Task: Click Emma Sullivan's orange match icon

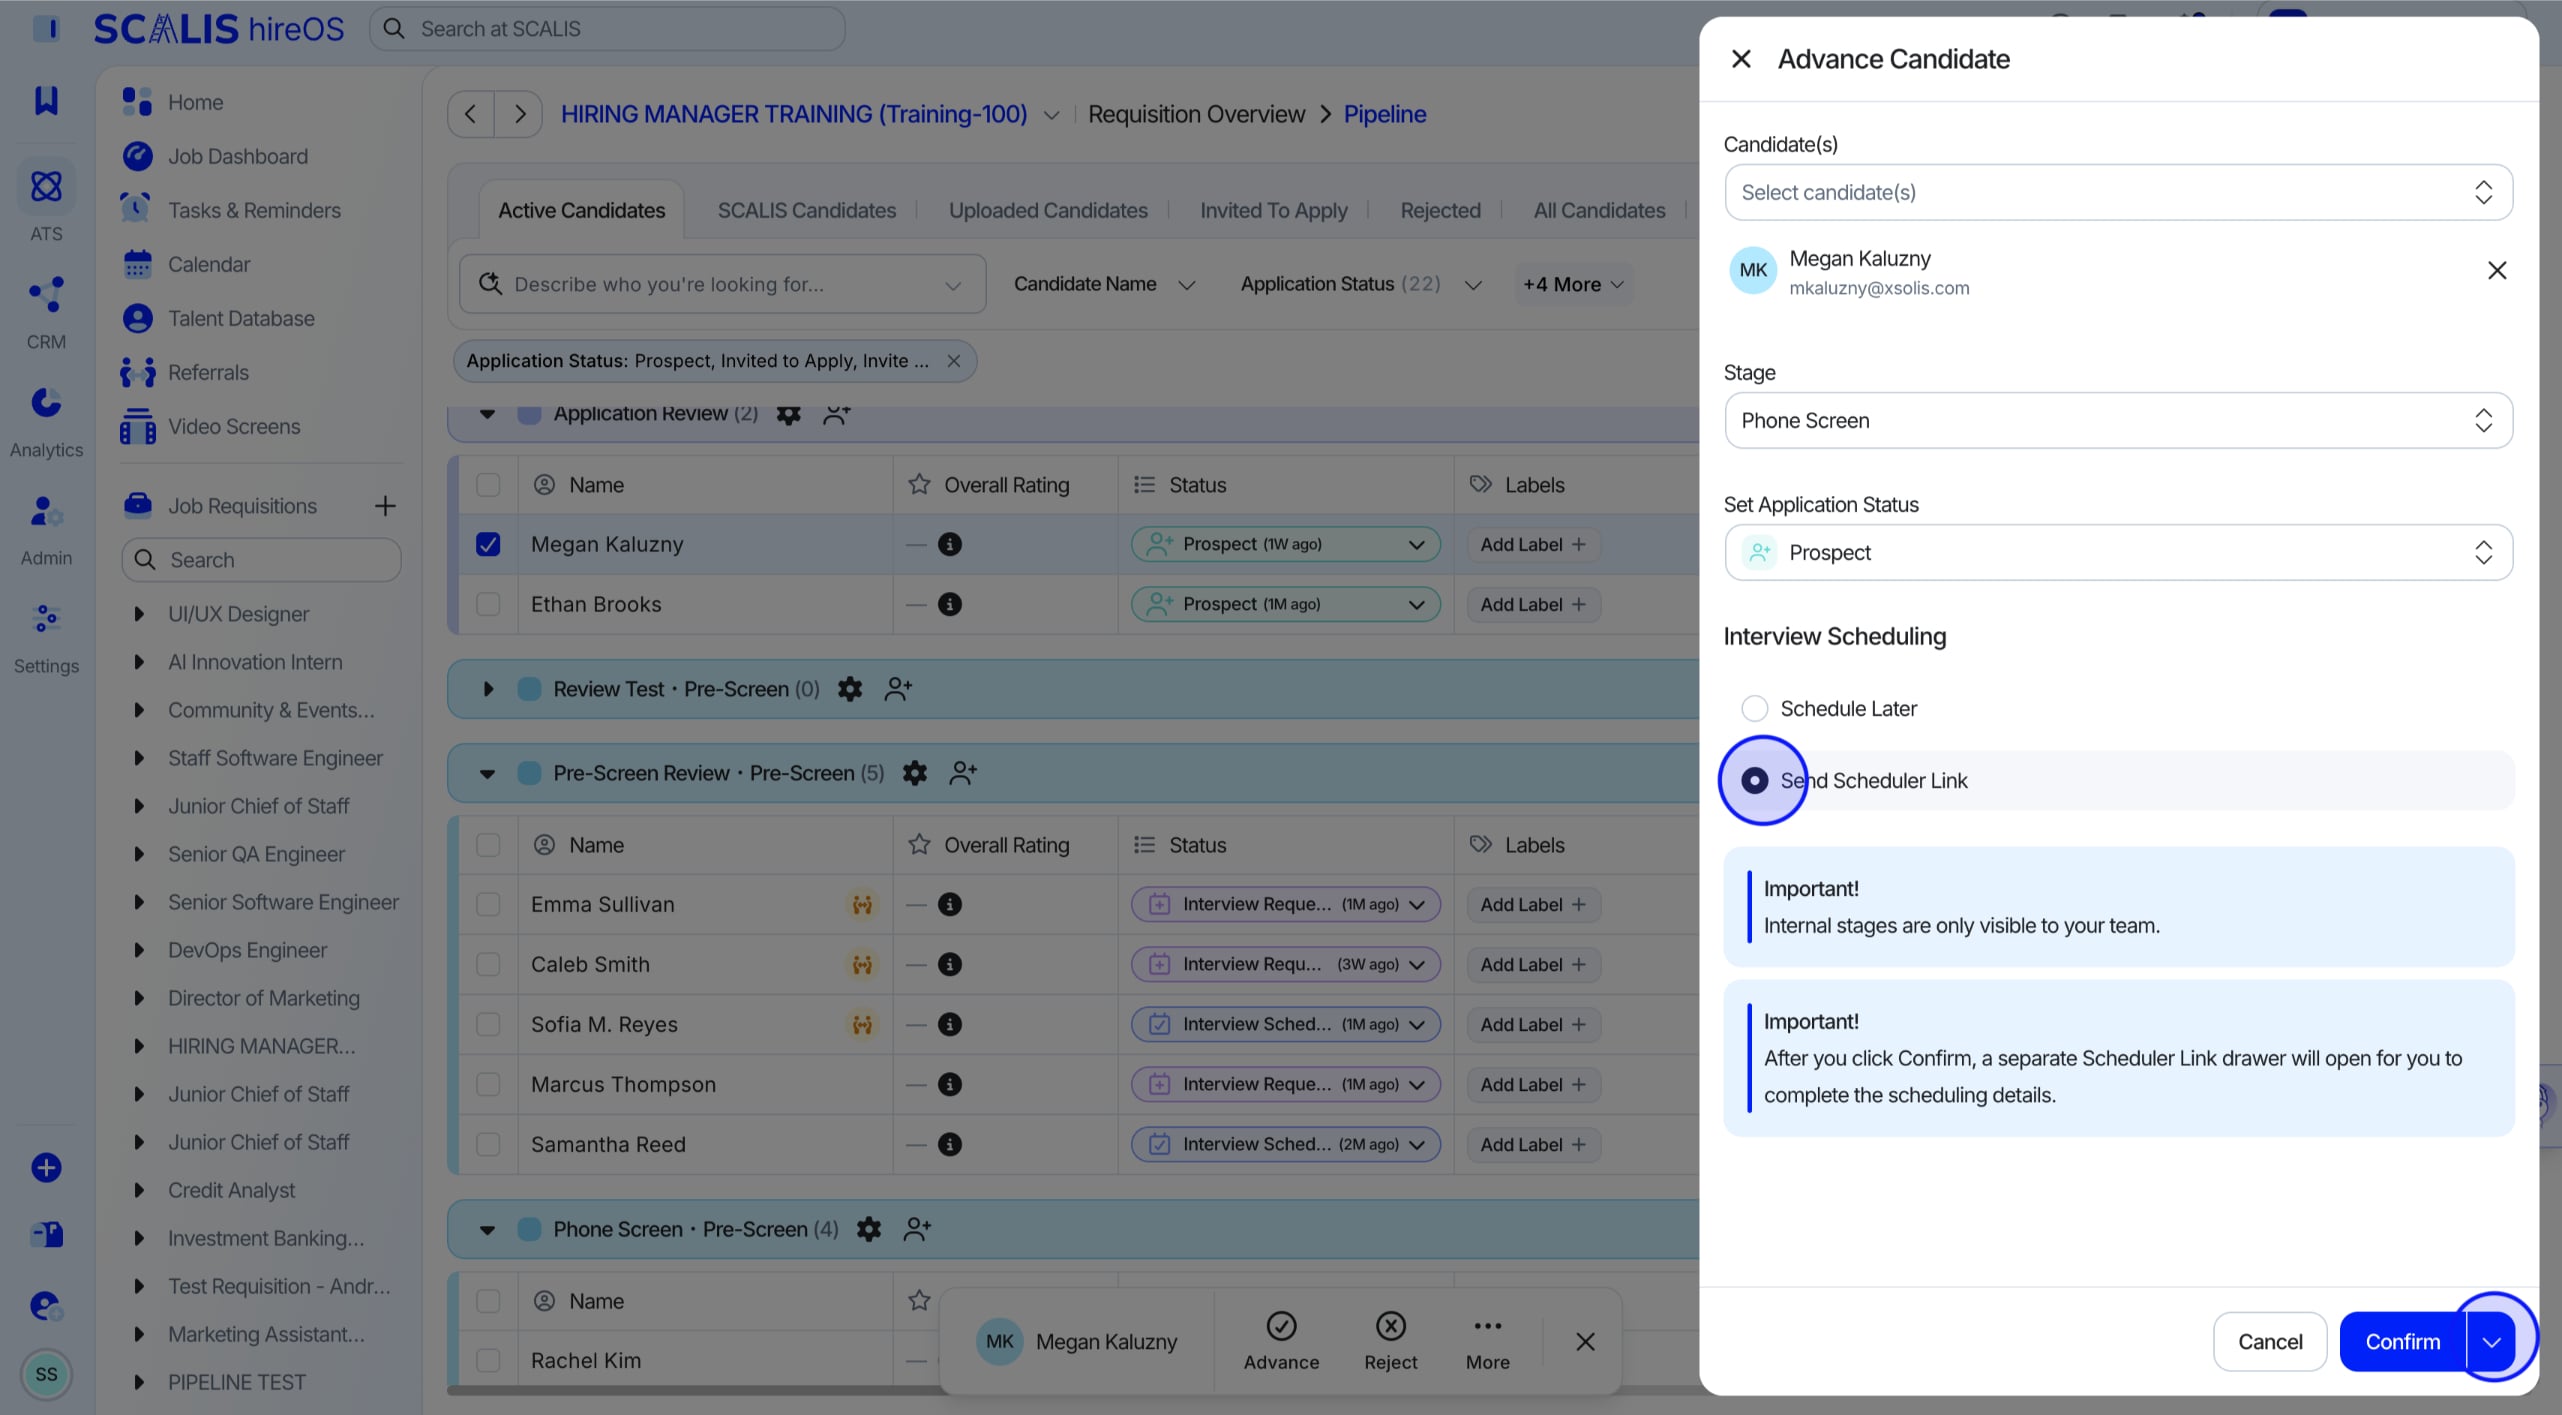Action: (862, 904)
